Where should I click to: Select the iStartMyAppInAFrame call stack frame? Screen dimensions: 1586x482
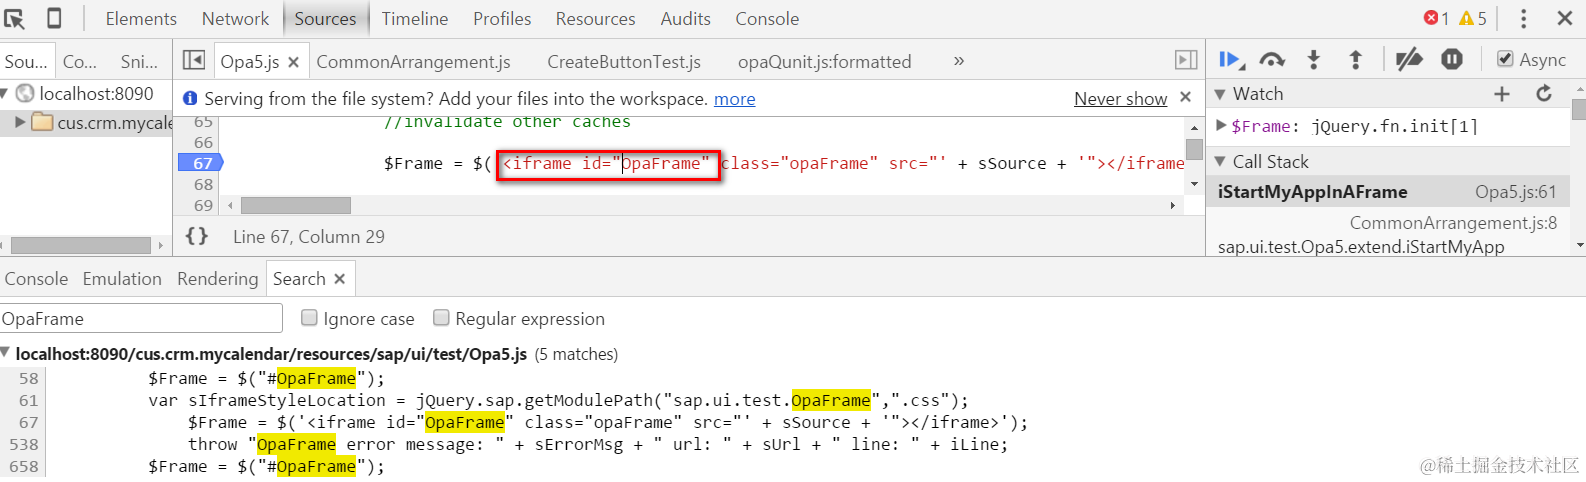click(1386, 191)
